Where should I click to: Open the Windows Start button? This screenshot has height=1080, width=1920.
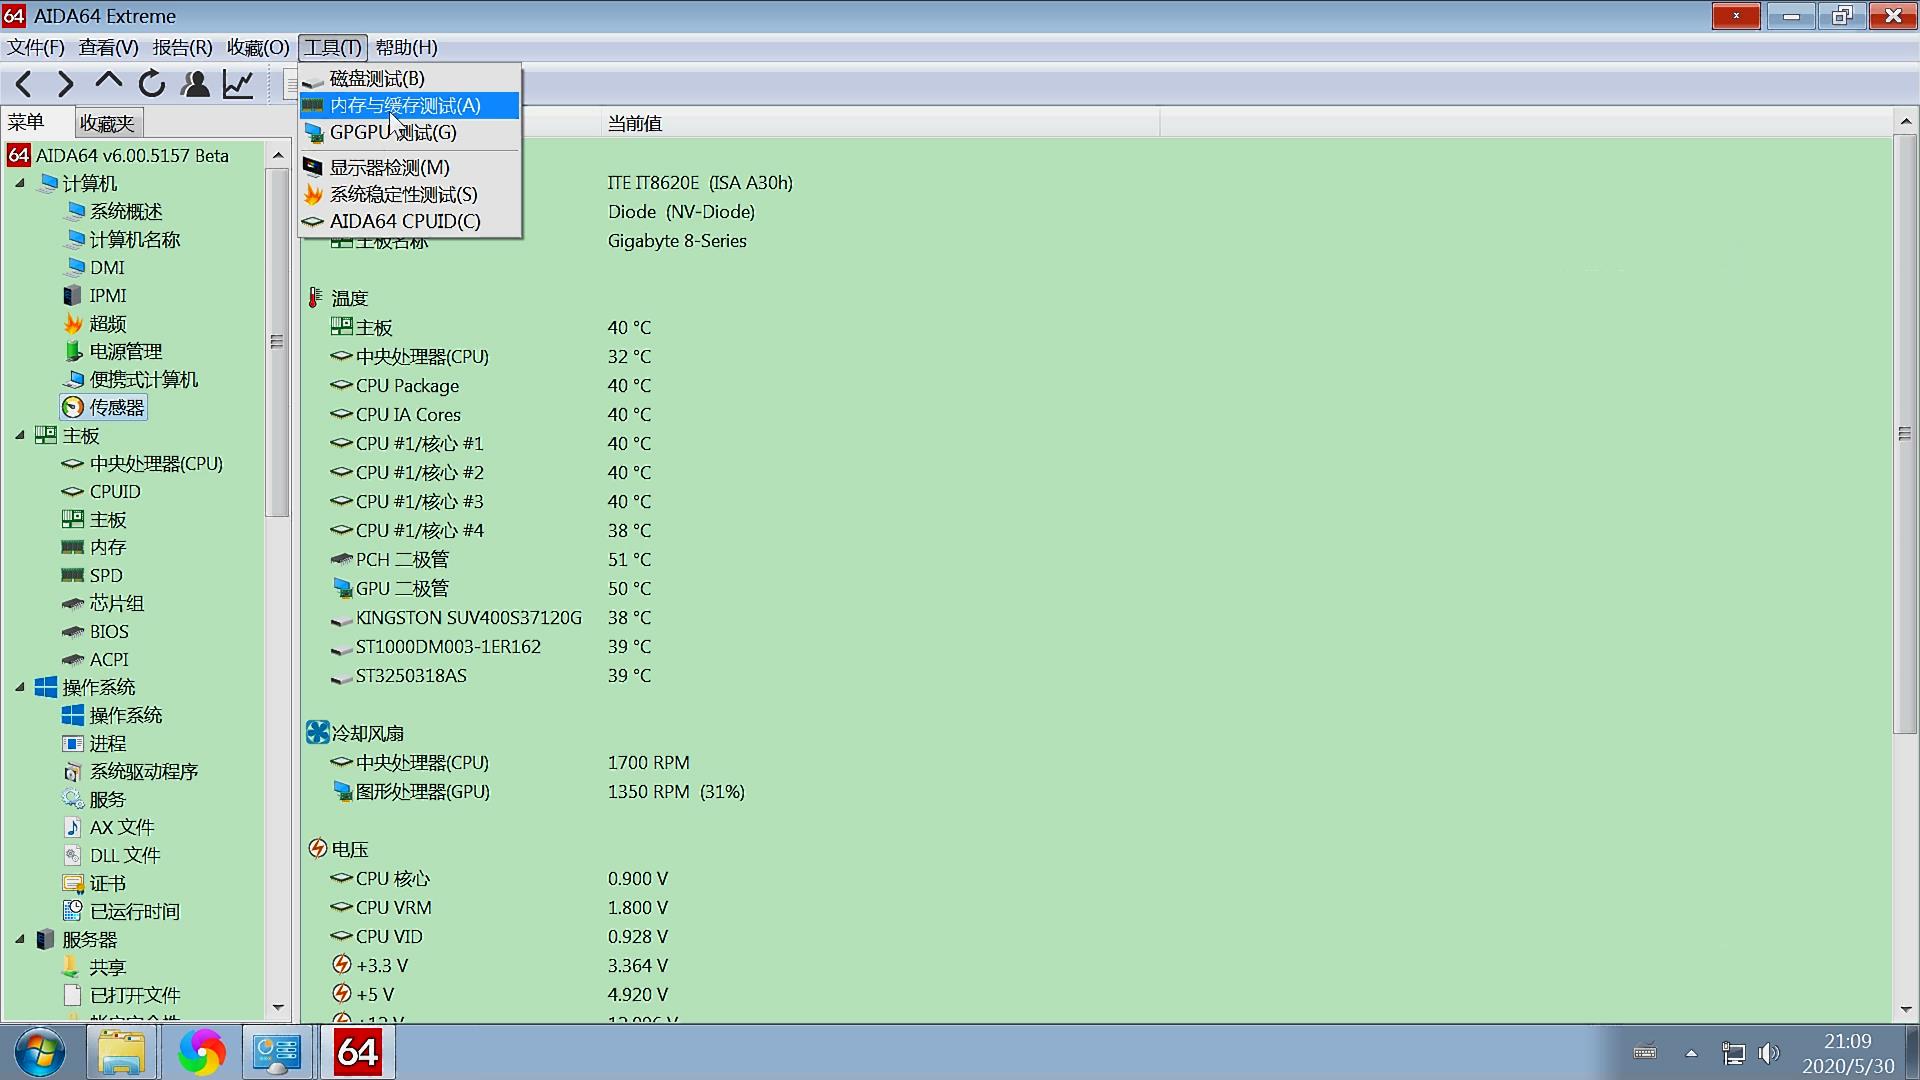tap(40, 1052)
